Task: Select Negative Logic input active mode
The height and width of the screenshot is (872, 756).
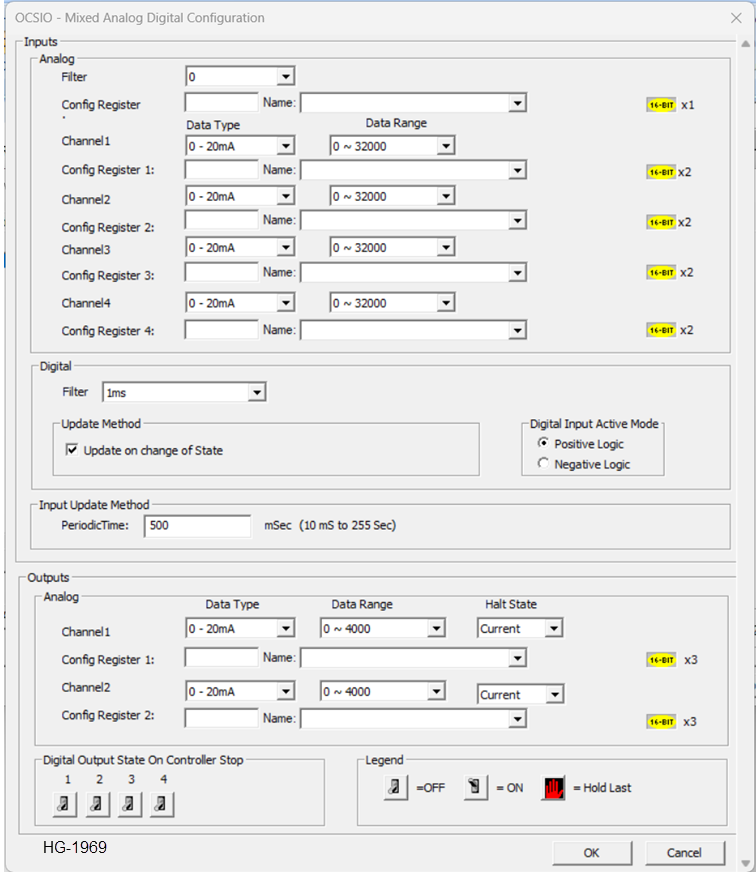Action: pos(544,464)
